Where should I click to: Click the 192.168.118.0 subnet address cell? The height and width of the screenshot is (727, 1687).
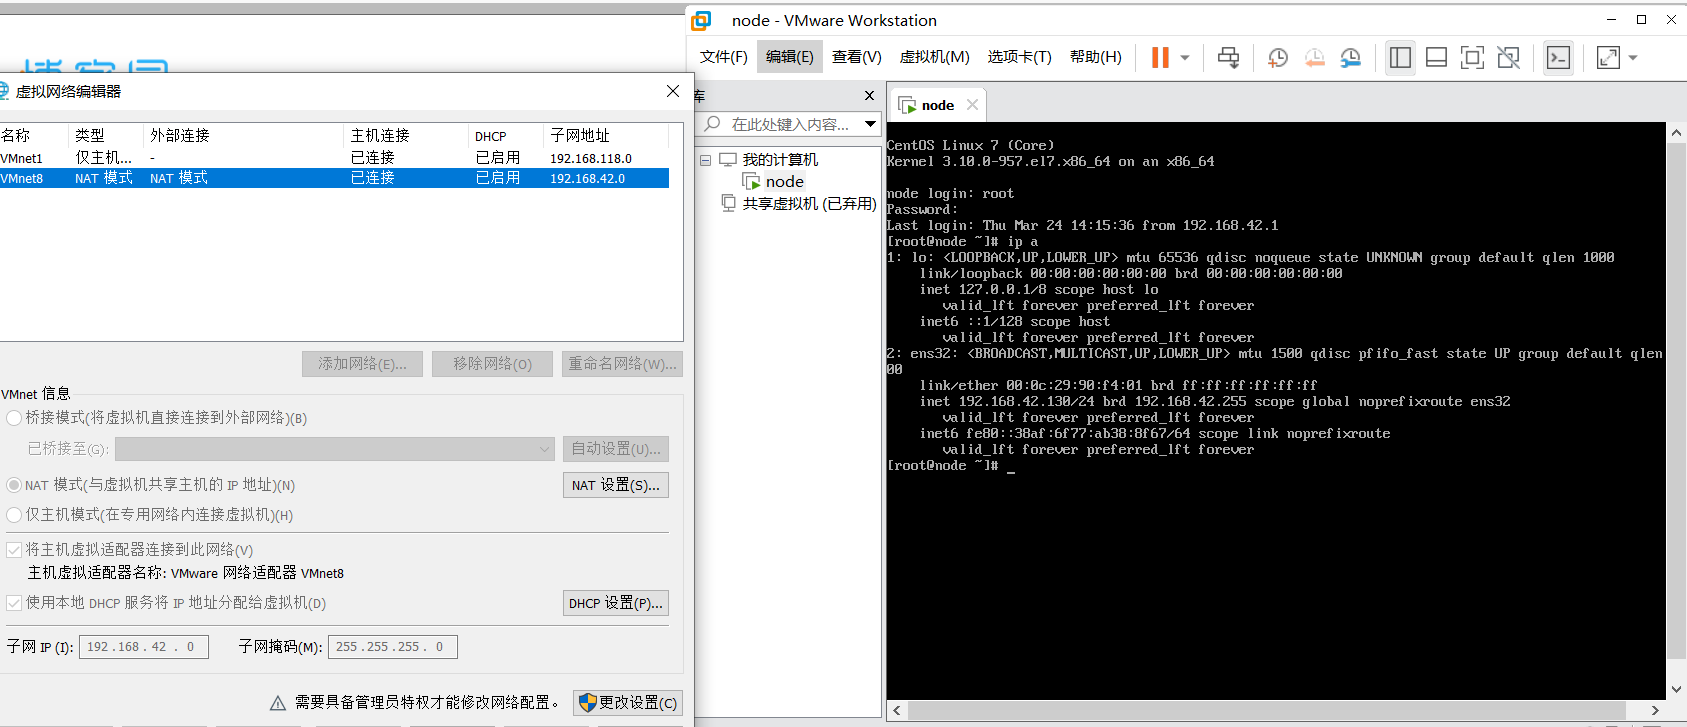point(591,158)
